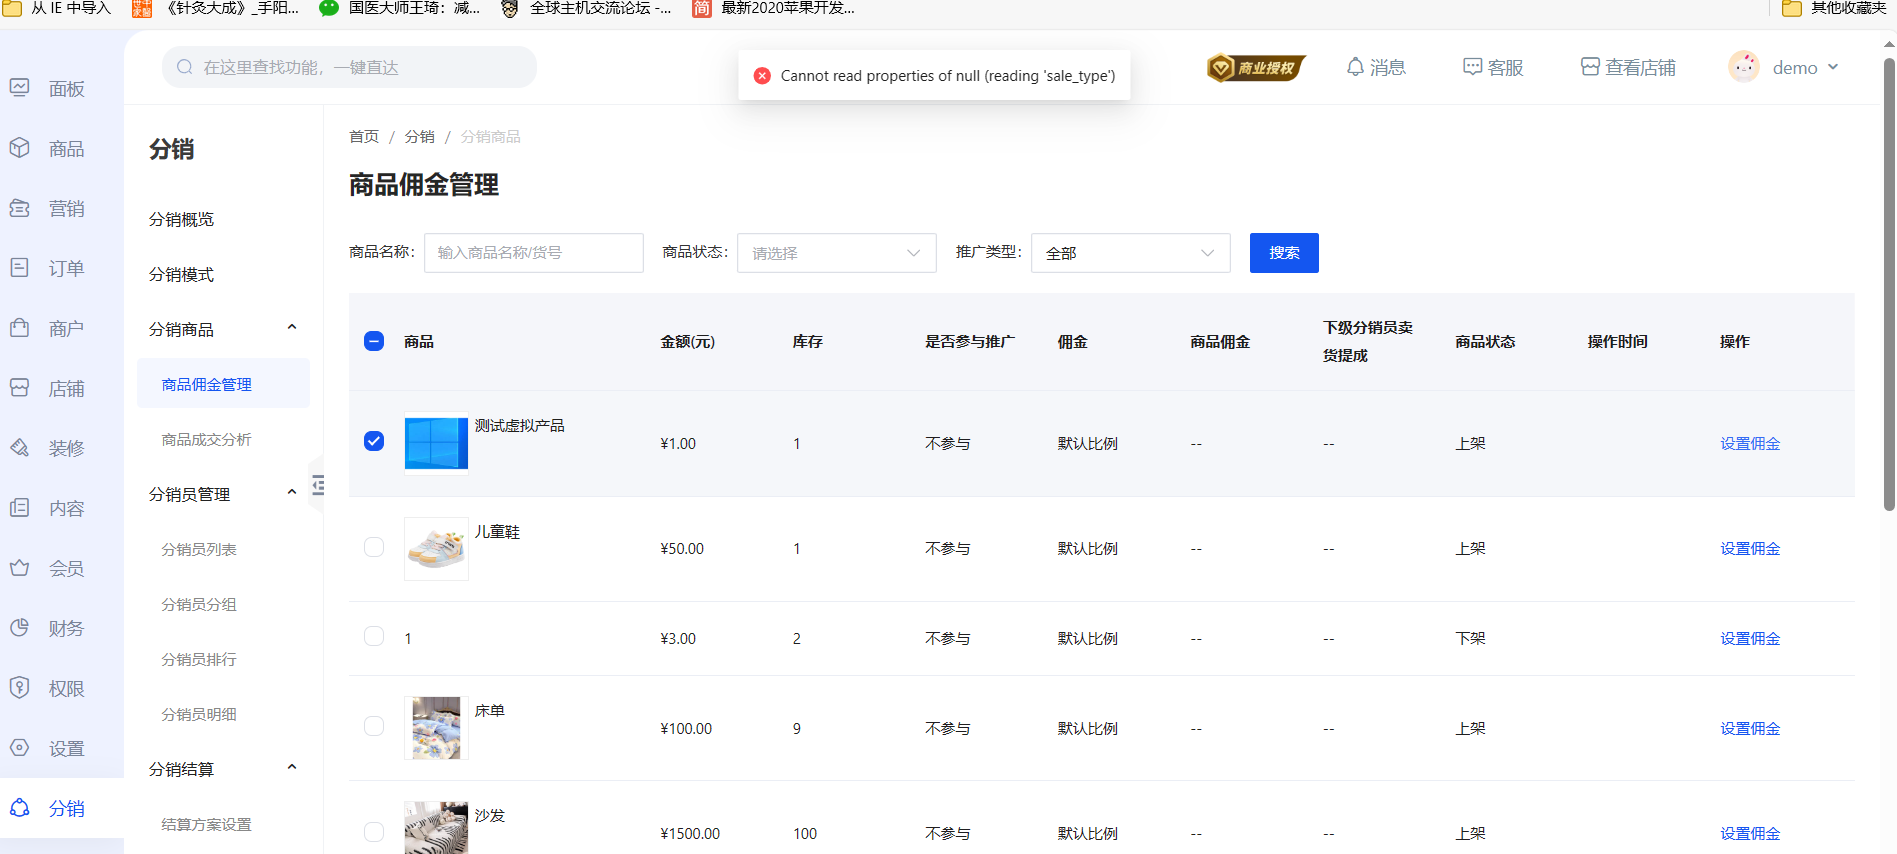Open 分销员分组 submenu item
This screenshot has width=1897, height=854.
(x=199, y=604)
